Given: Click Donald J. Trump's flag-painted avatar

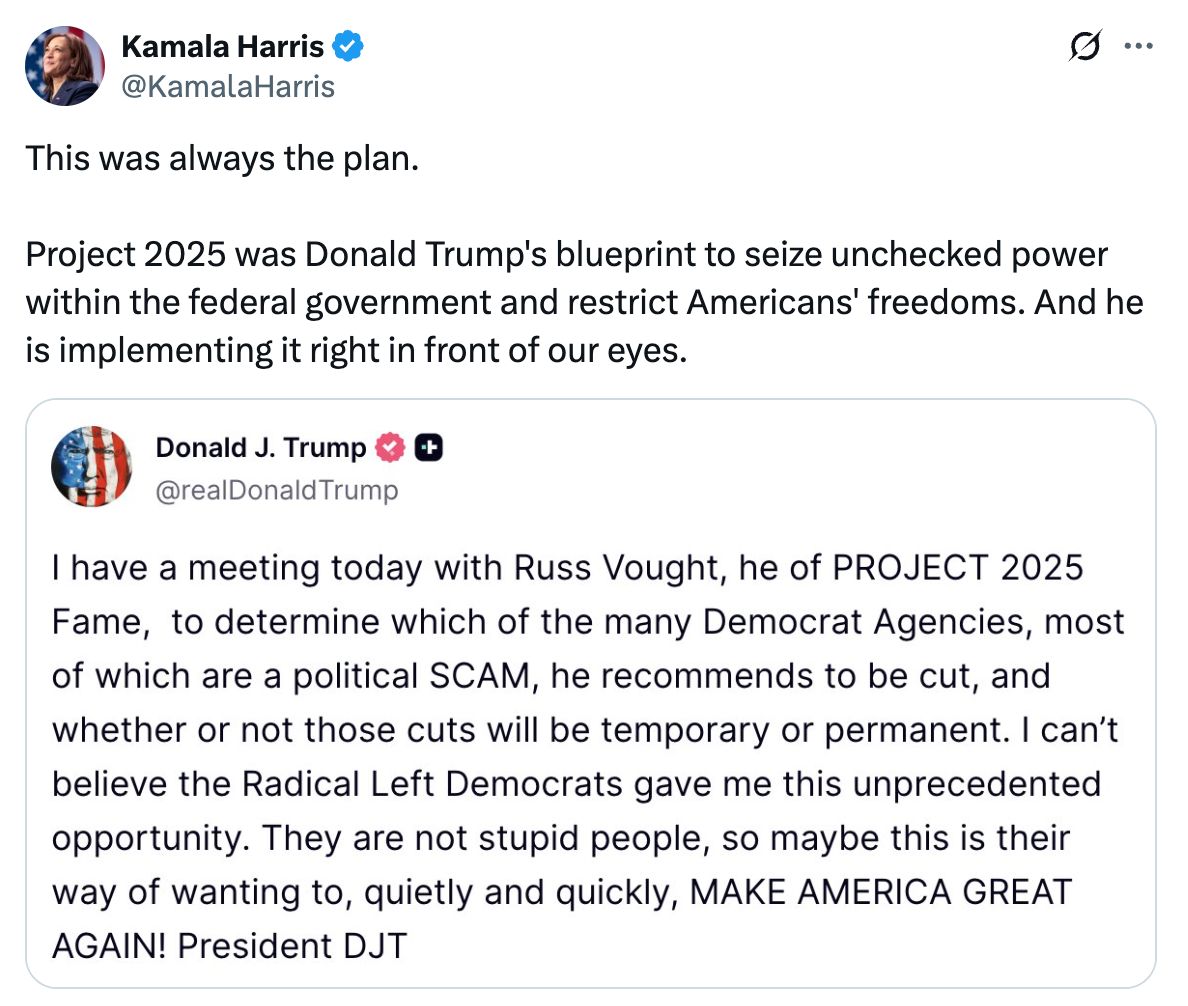Looking at the screenshot, I should point(92,466).
